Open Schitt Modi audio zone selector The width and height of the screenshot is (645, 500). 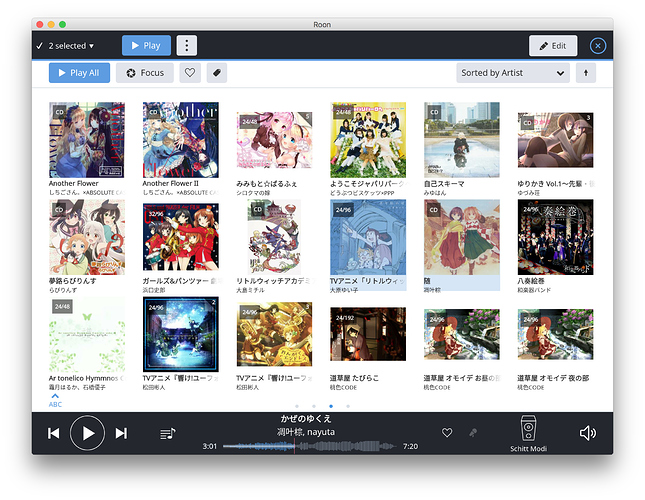(x=528, y=434)
